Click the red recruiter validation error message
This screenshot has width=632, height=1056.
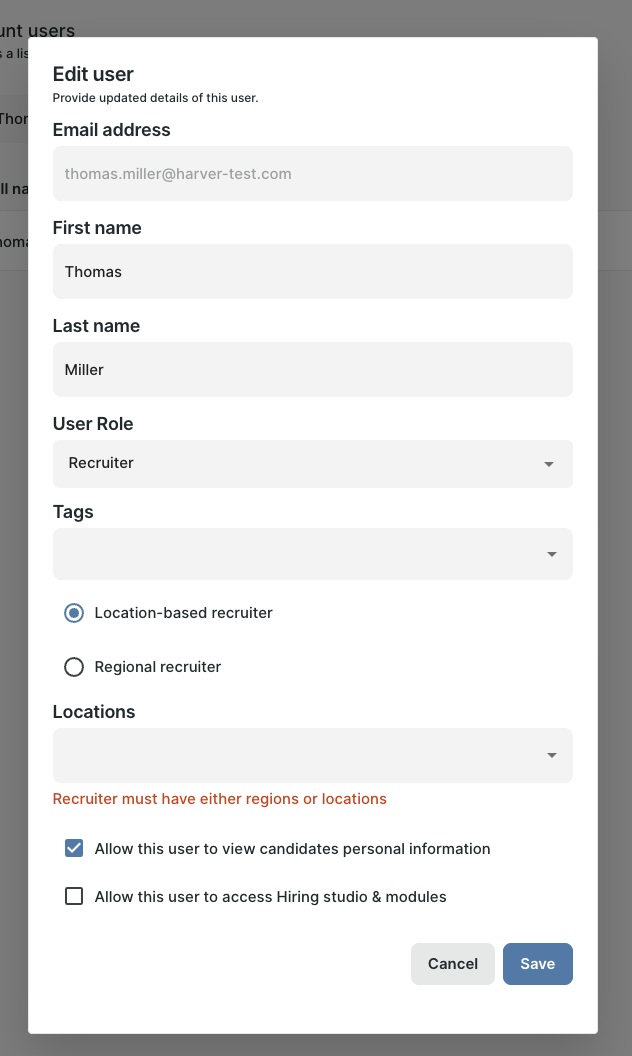pos(219,799)
